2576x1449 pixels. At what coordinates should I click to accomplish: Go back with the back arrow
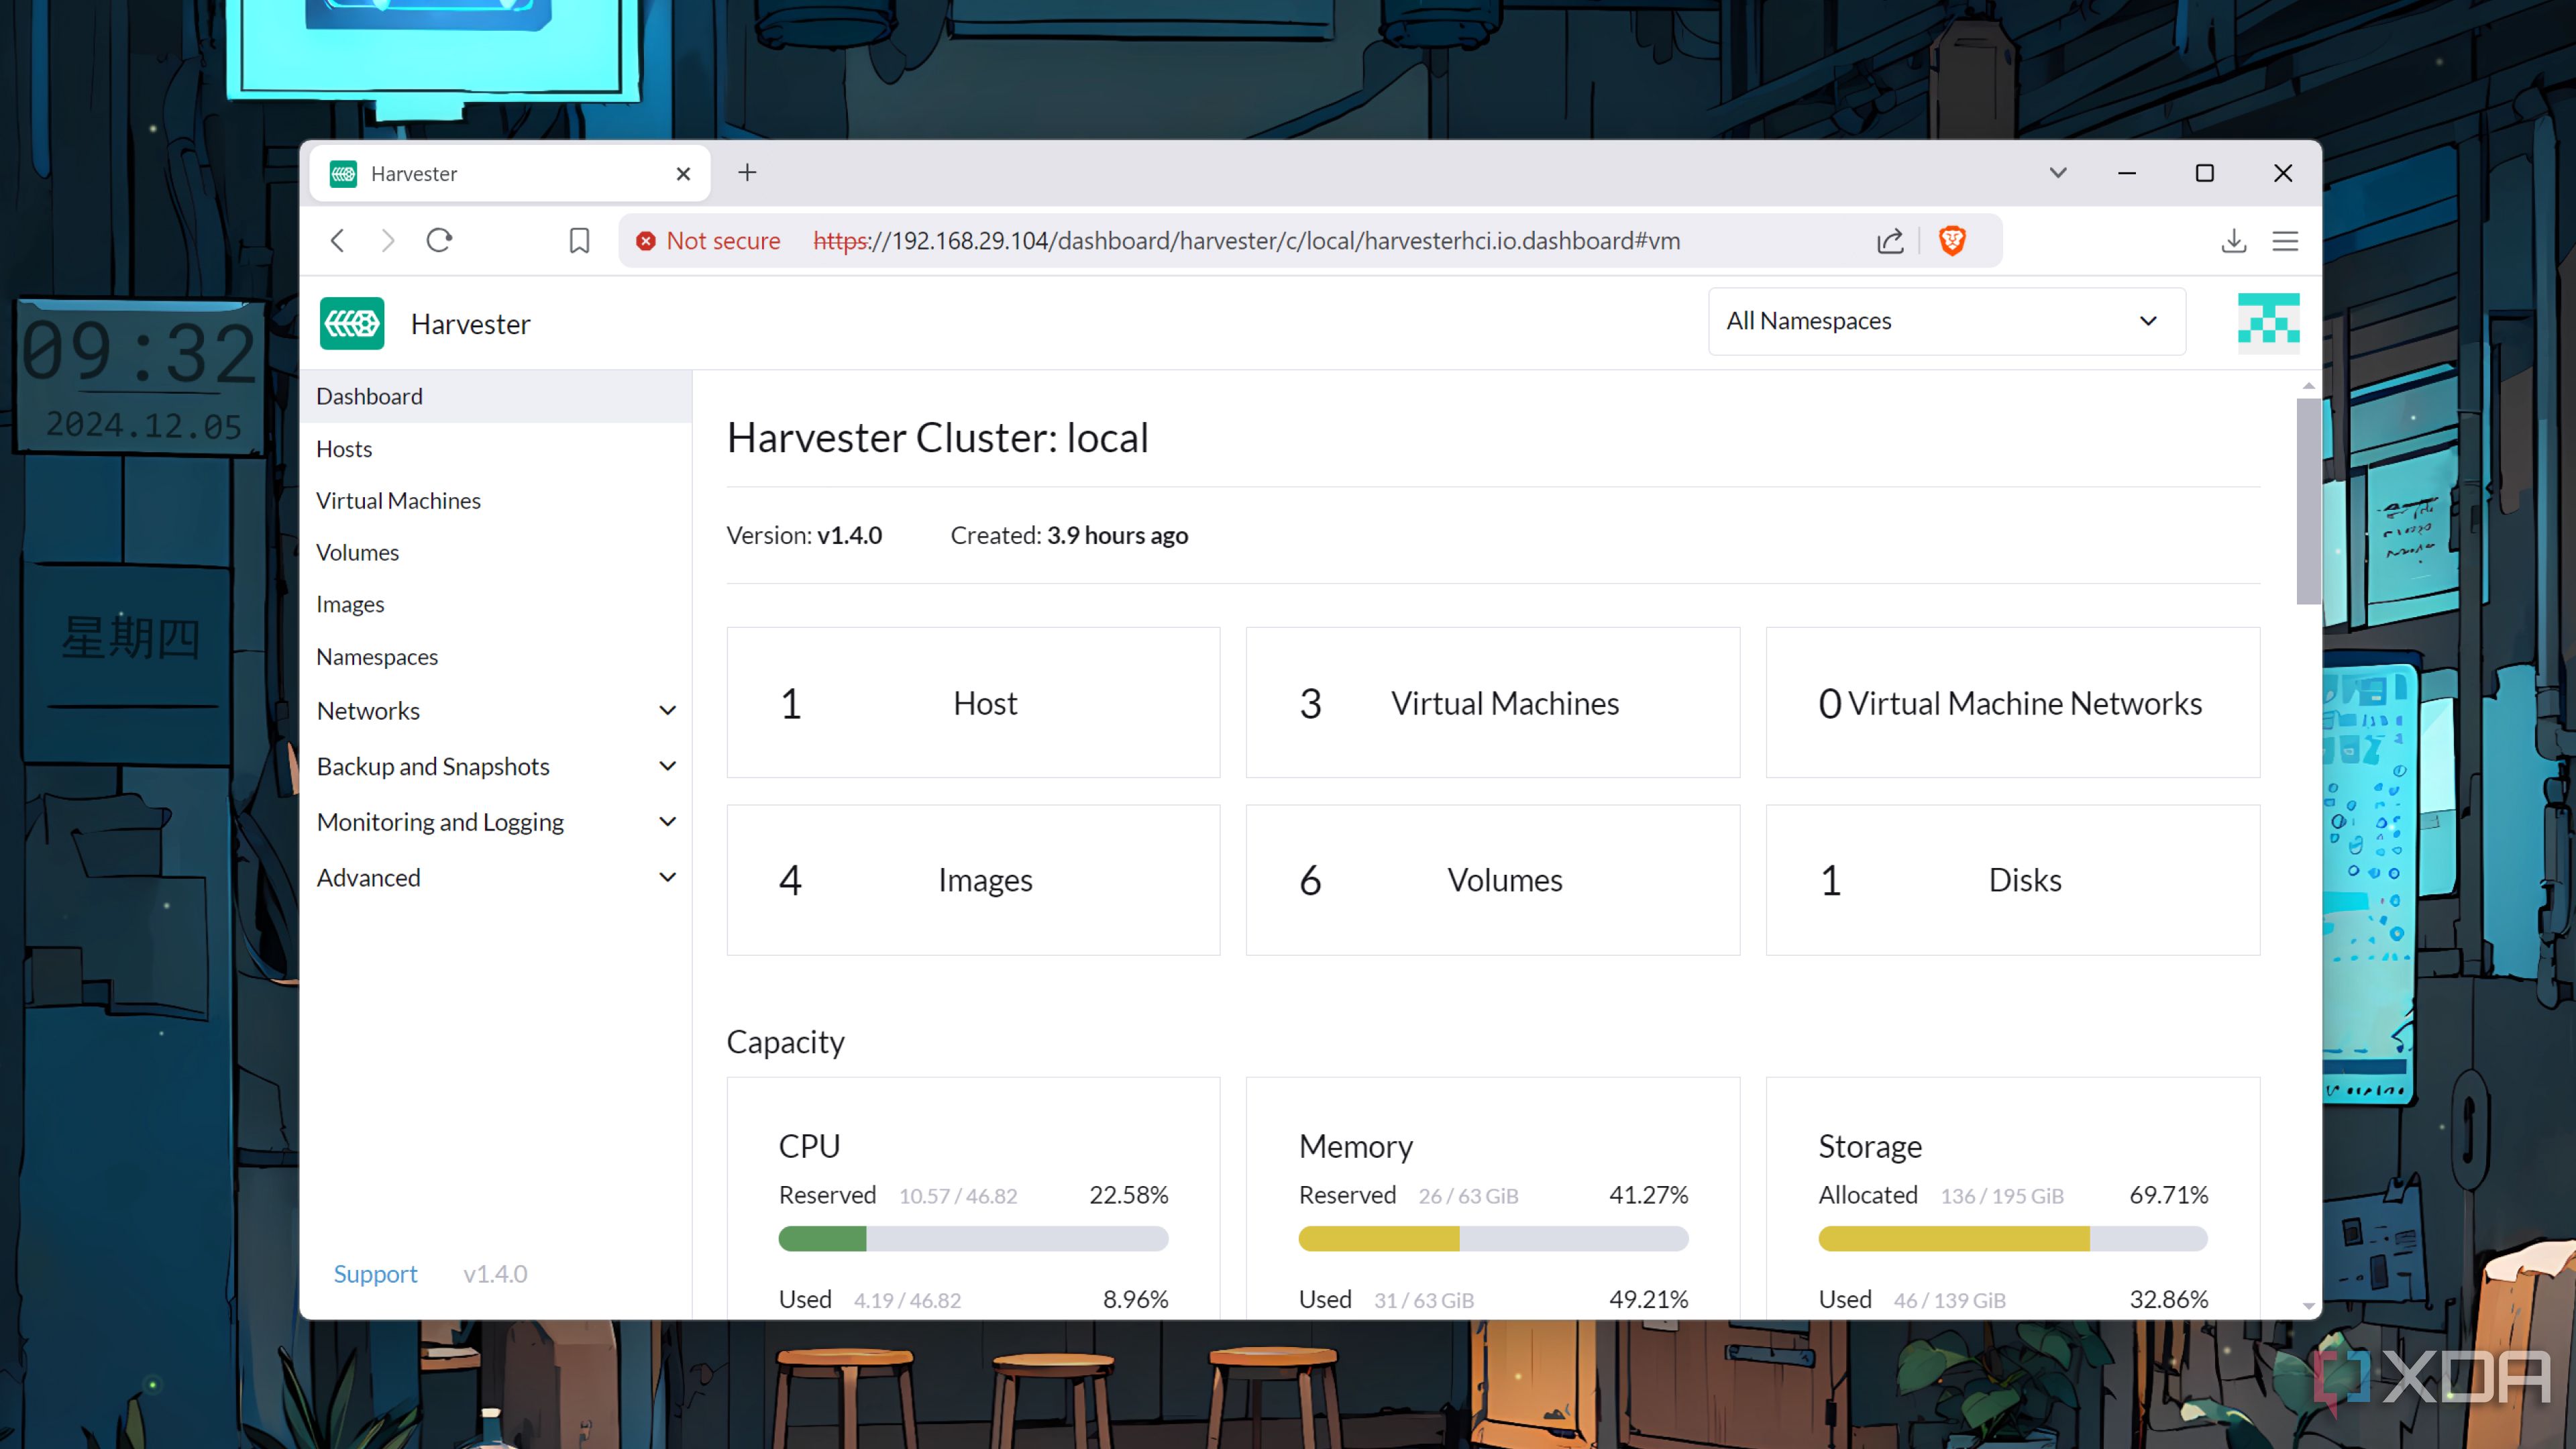click(338, 241)
